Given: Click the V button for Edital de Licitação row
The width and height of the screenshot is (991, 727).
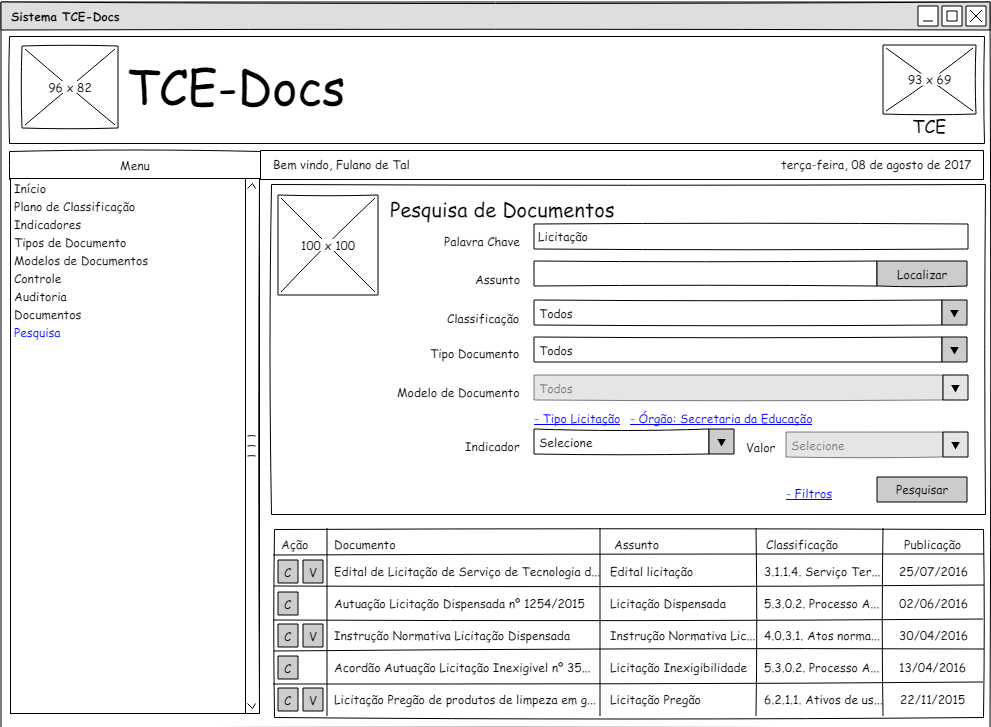Looking at the screenshot, I should [x=313, y=572].
